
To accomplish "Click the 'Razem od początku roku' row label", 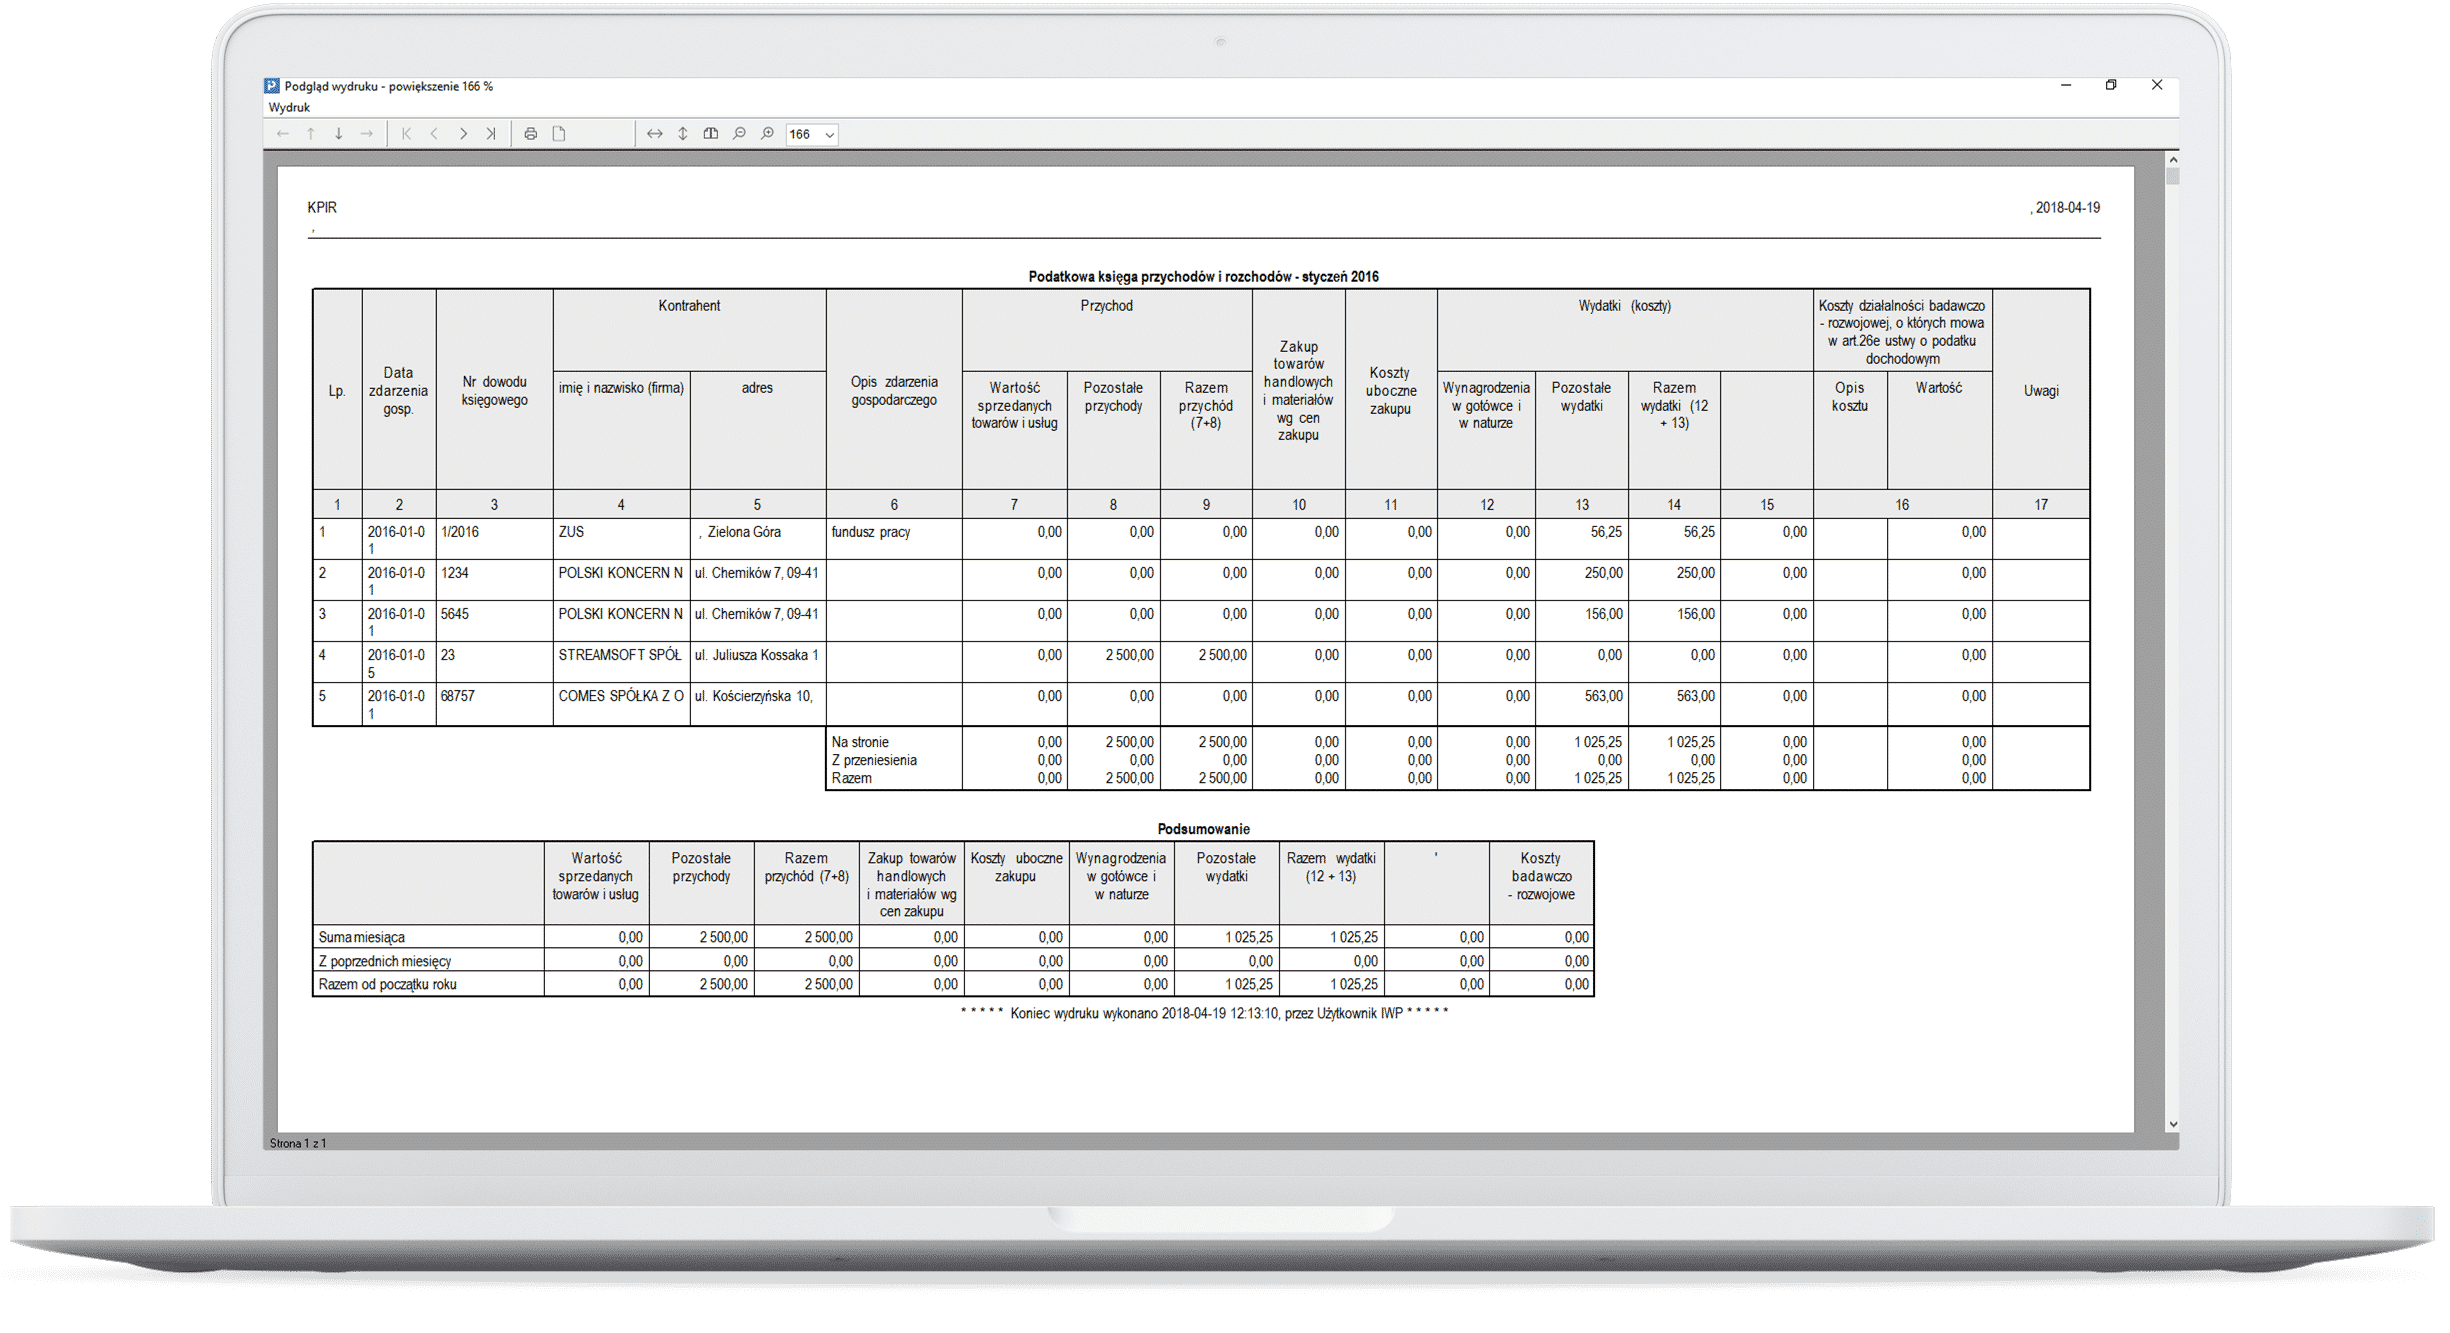I will click(x=387, y=985).
